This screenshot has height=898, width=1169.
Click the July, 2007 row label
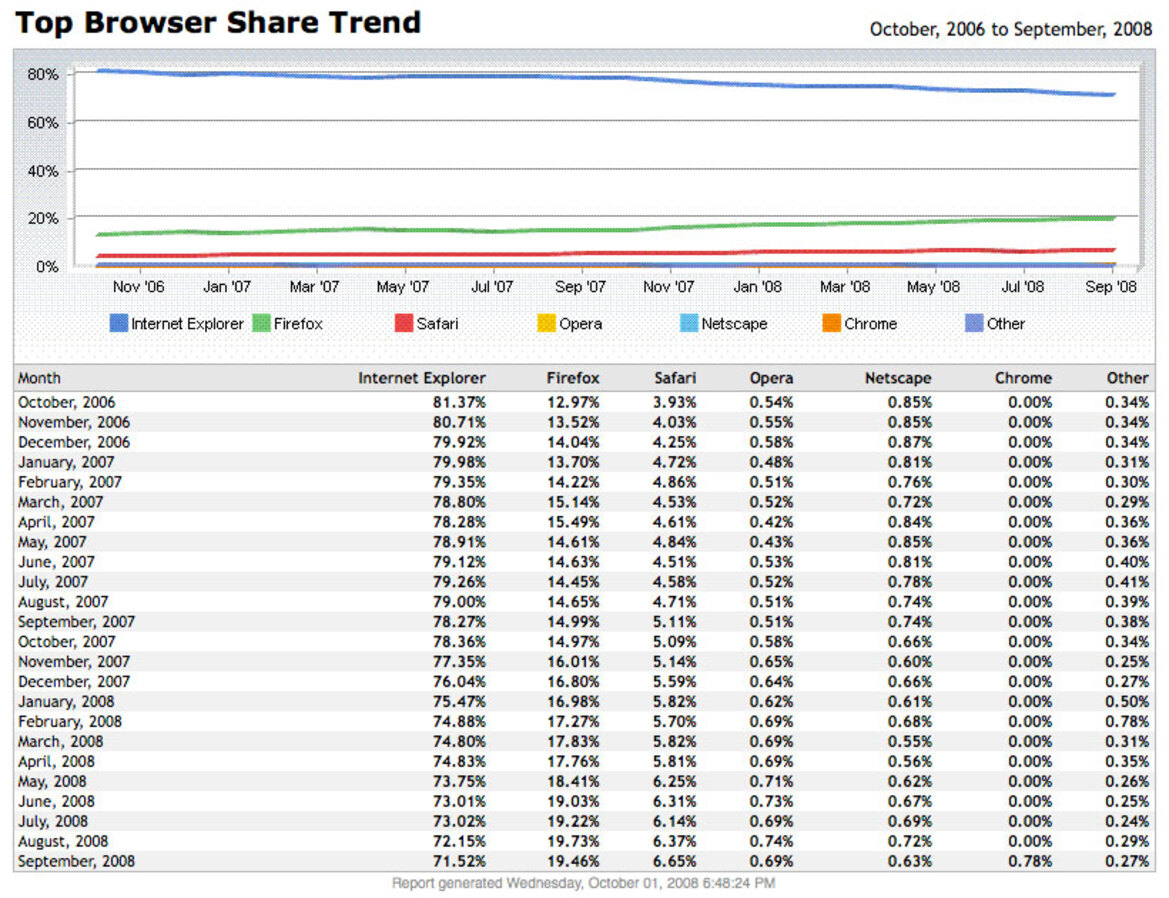(53, 582)
